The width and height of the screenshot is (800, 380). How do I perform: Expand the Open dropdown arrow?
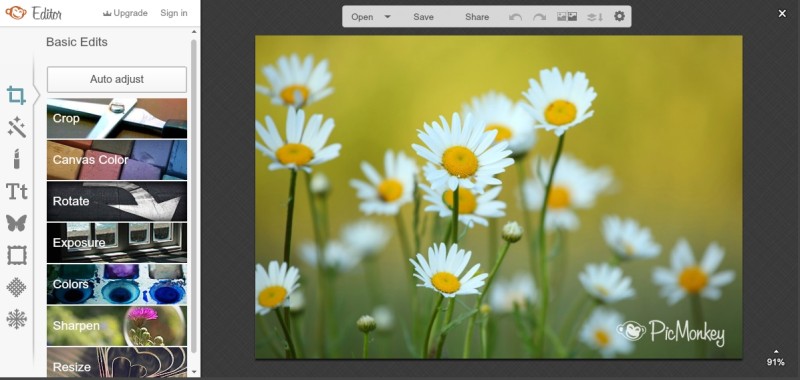387,16
